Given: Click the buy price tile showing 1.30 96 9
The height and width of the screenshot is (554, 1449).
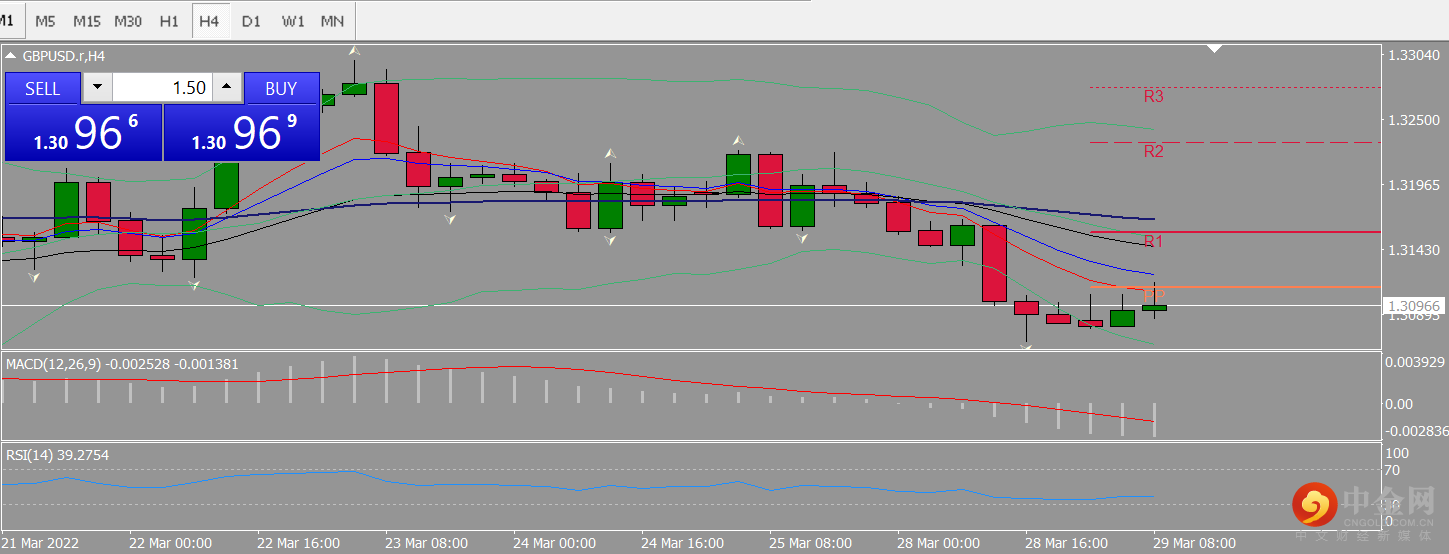Looking at the screenshot, I should pos(241,133).
